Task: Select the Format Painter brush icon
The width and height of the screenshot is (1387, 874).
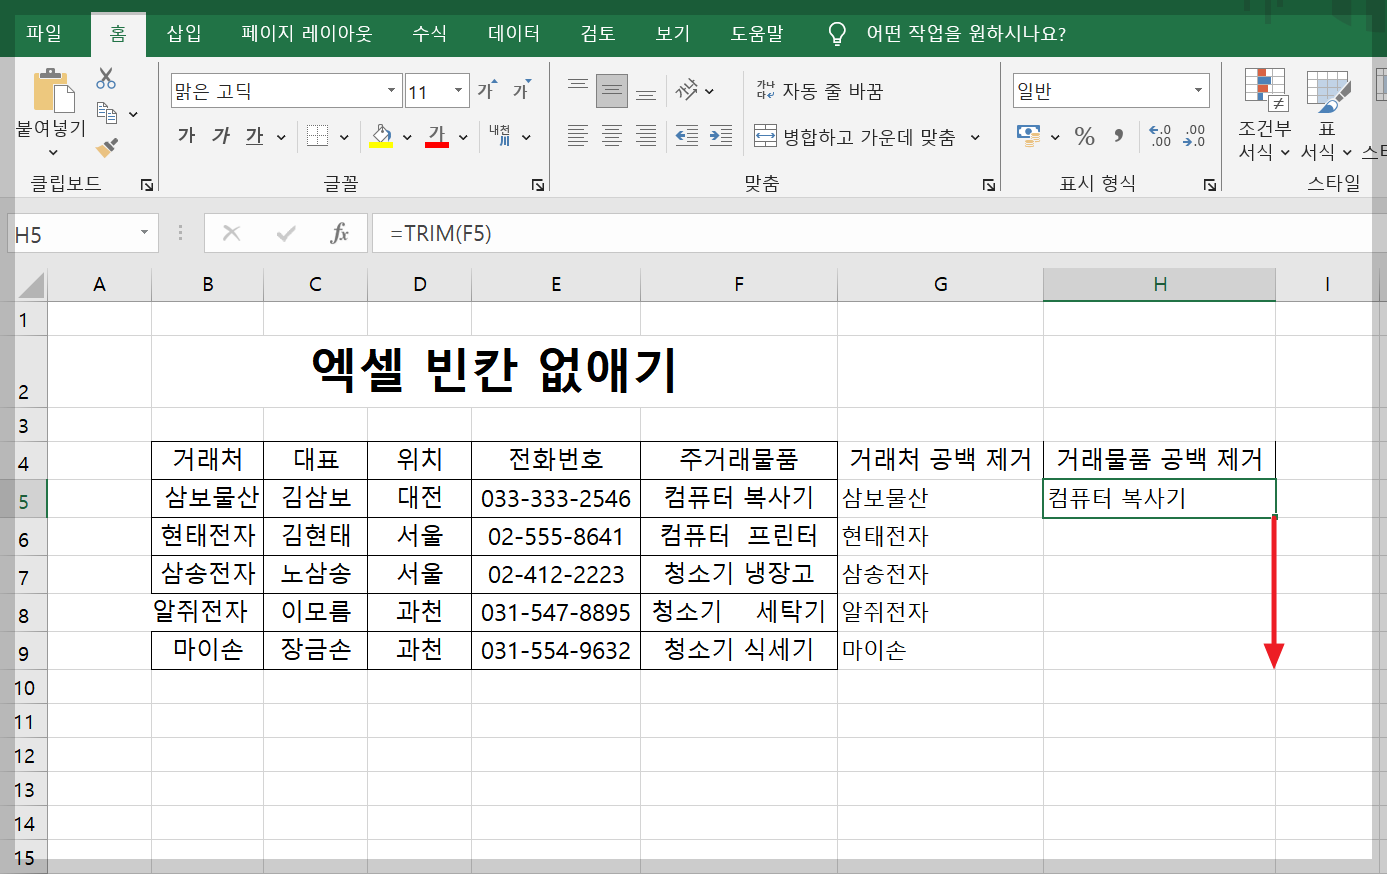Action: 104,149
